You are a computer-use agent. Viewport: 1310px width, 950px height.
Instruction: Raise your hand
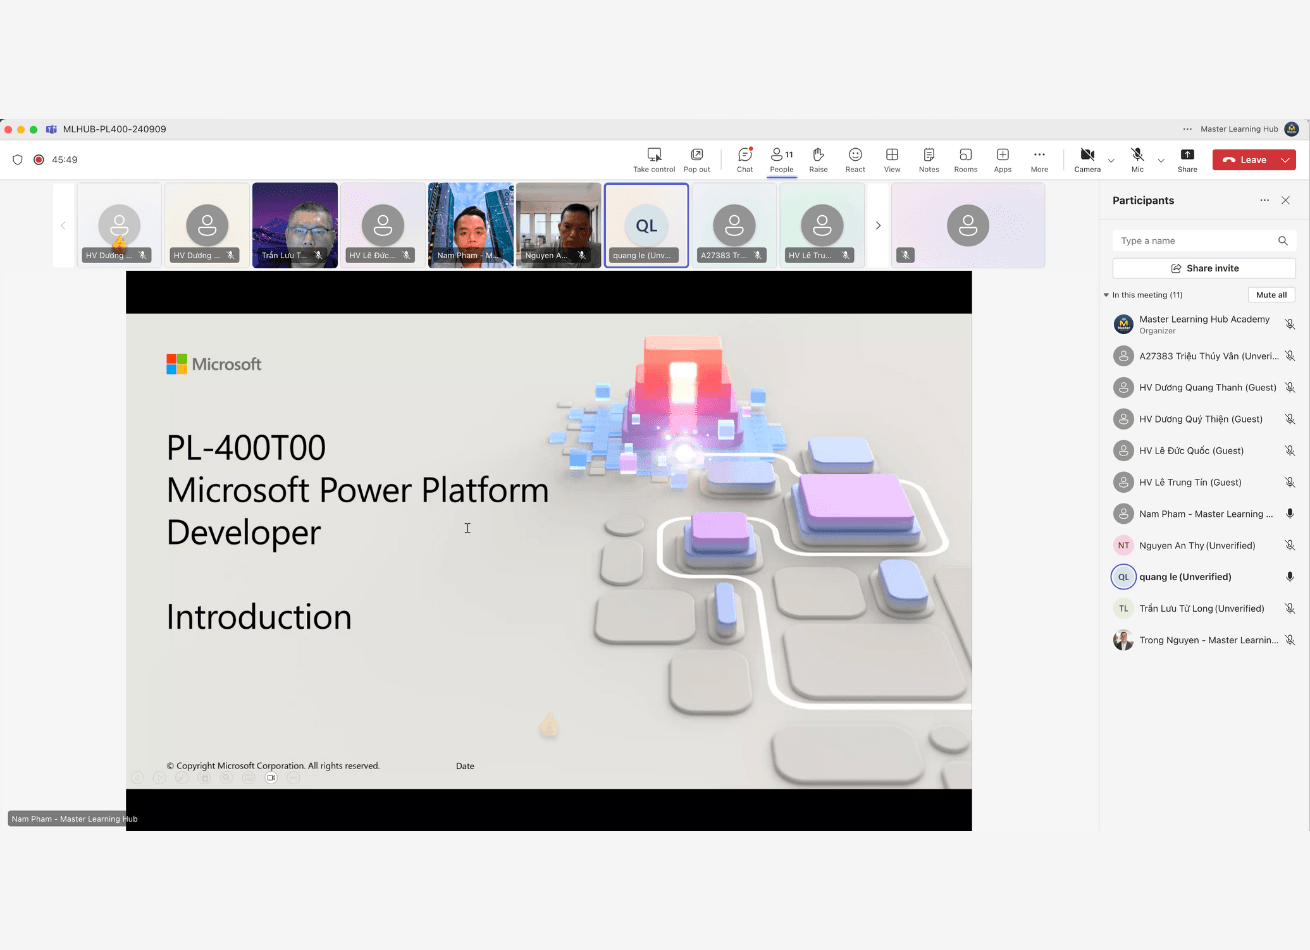pyautogui.click(x=818, y=159)
